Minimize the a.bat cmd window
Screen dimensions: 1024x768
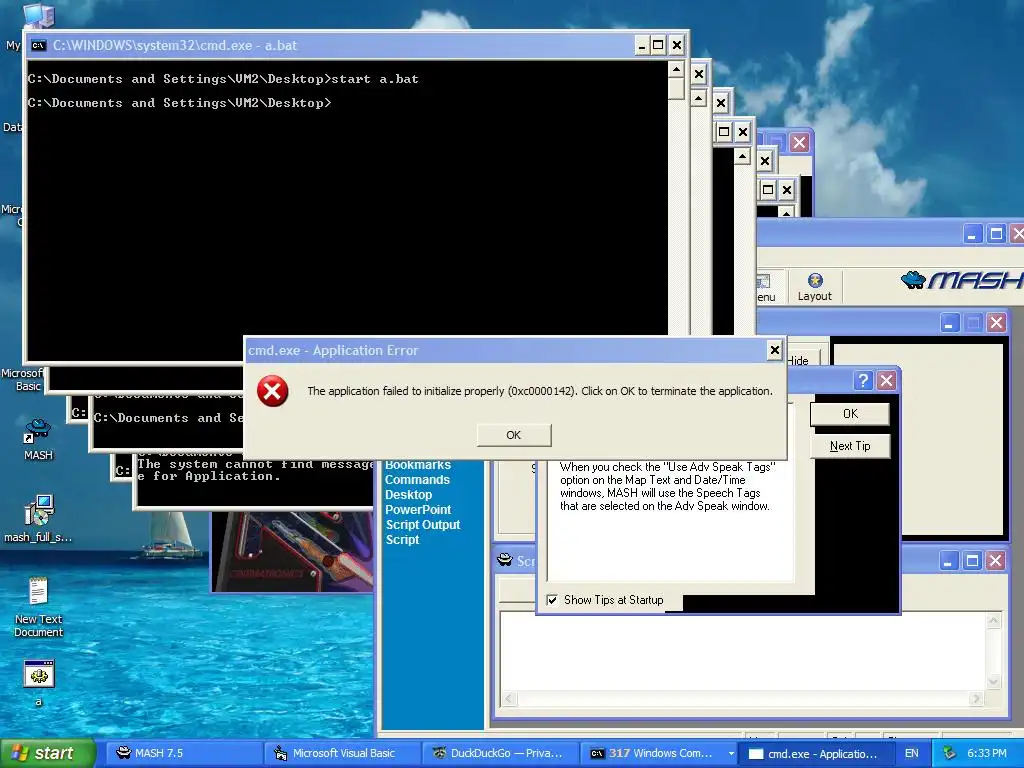[x=641, y=45]
